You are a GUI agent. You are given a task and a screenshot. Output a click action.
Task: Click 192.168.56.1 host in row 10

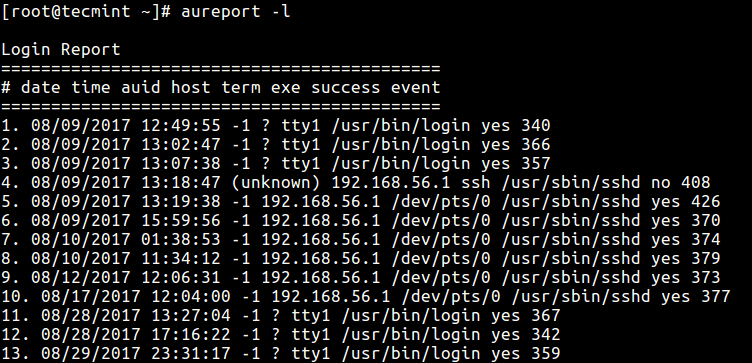click(331, 297)
